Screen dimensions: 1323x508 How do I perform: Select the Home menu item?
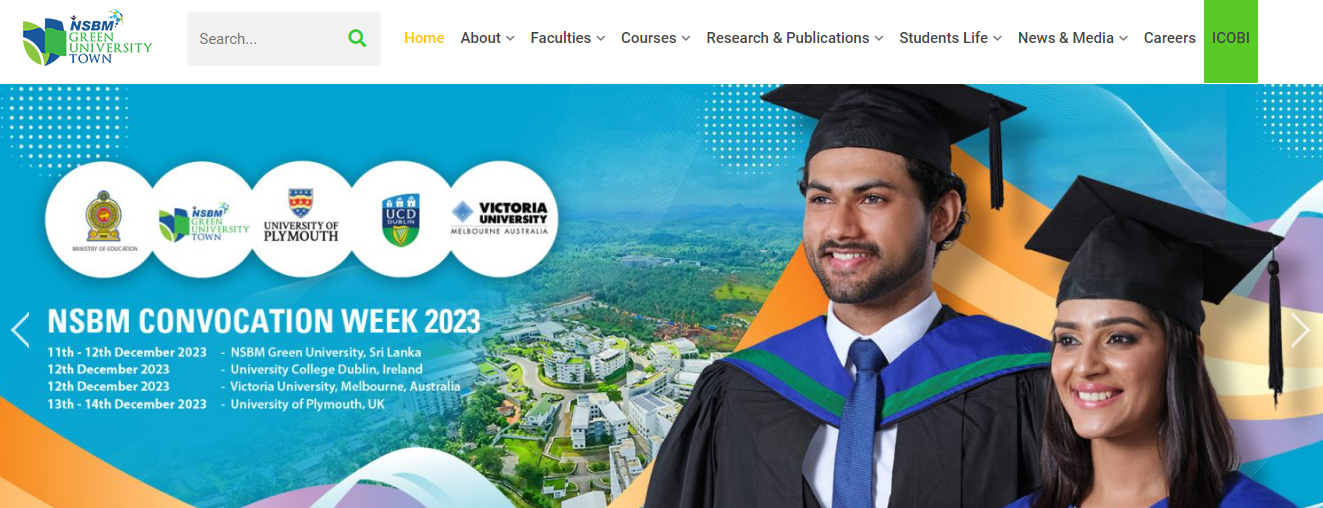(x=424, y=38)
